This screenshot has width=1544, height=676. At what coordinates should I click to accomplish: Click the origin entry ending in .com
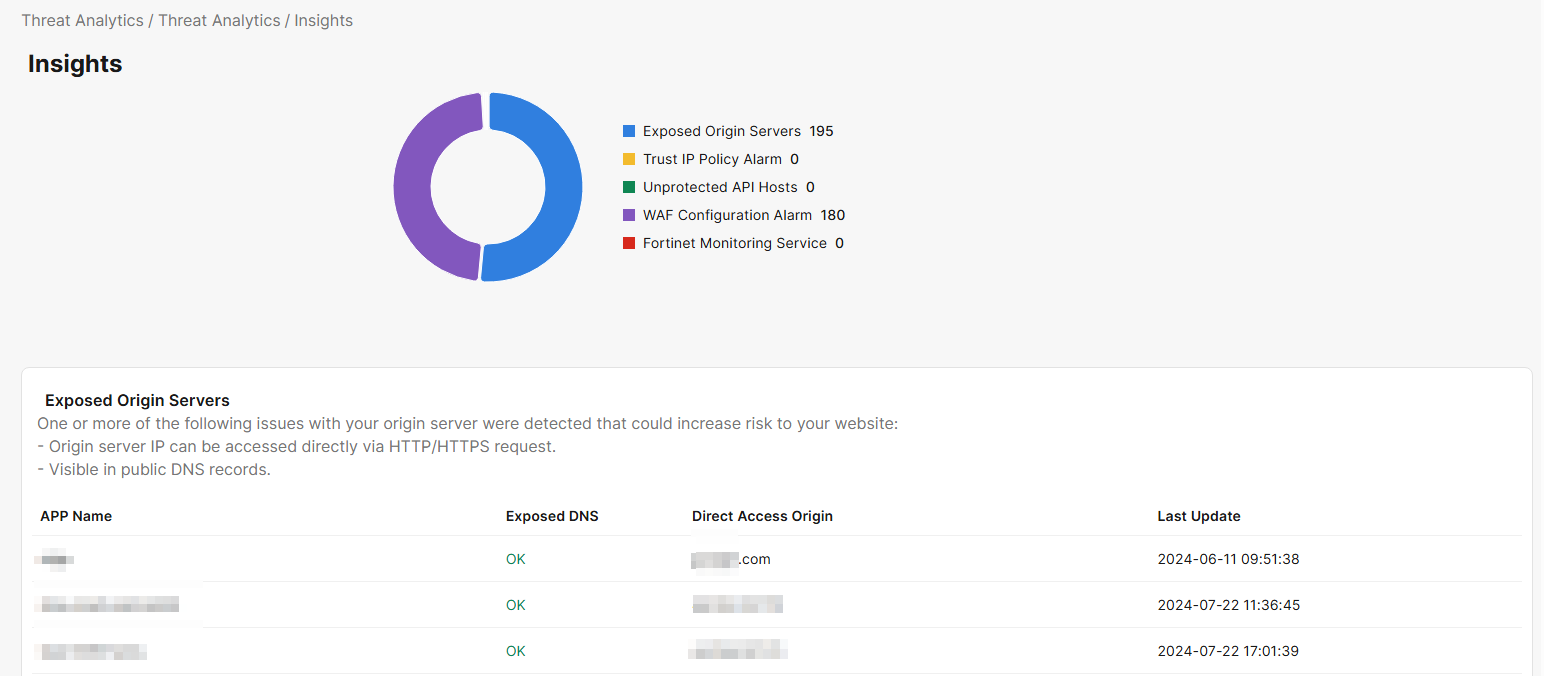pyautogui.click(x=732, y=559)
